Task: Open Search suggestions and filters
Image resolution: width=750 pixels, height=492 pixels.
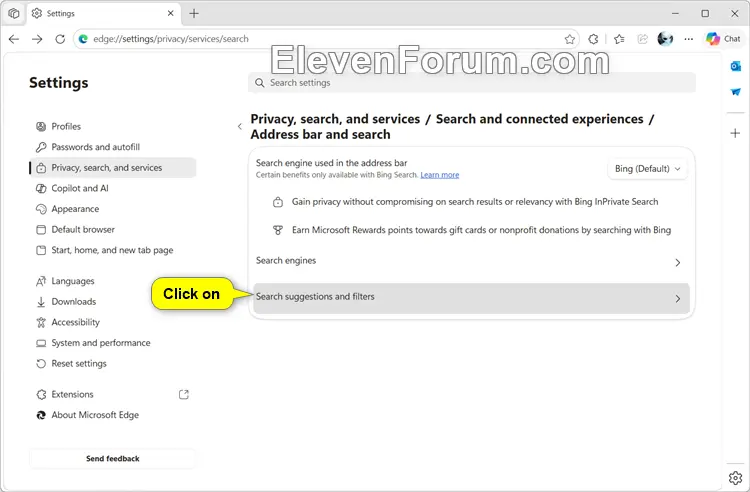Action: [472, 298]
